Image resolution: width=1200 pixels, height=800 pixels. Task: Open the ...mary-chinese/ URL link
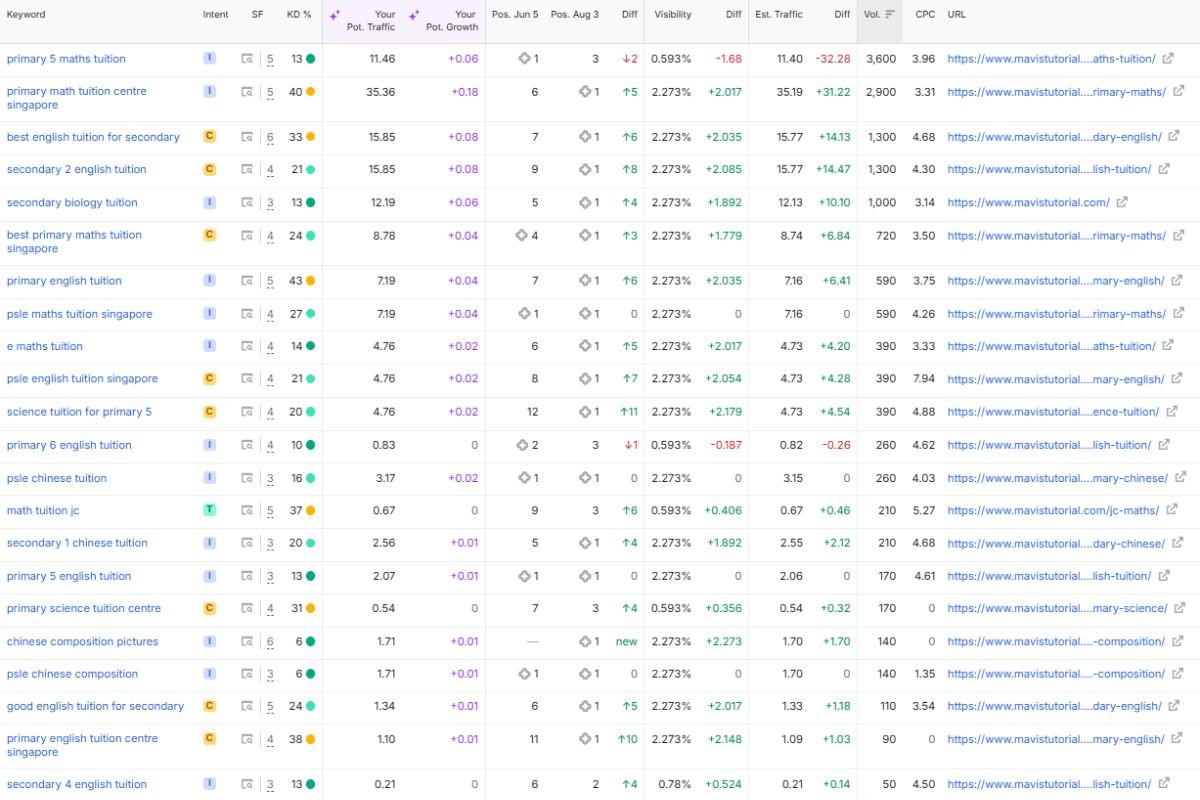click(1057, 478)
